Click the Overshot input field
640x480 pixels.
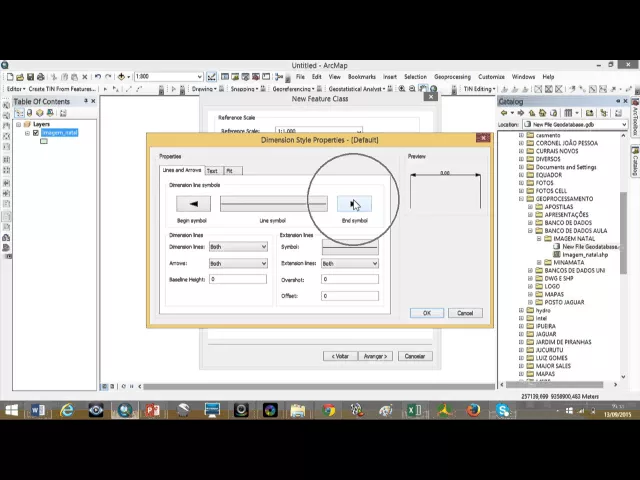pyautogui.click(x=350, y=279)
